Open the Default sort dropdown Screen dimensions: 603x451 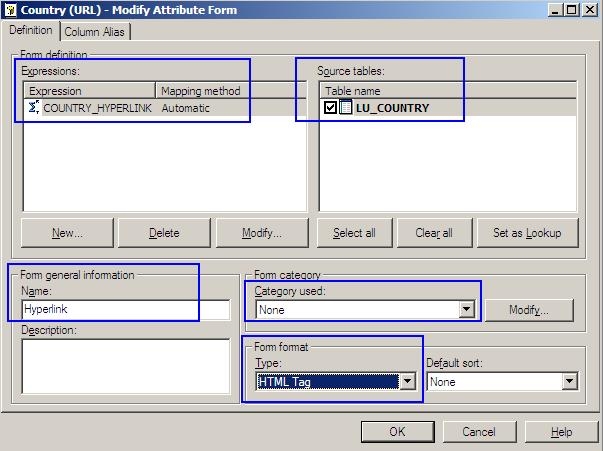click(x=569, y=382)
